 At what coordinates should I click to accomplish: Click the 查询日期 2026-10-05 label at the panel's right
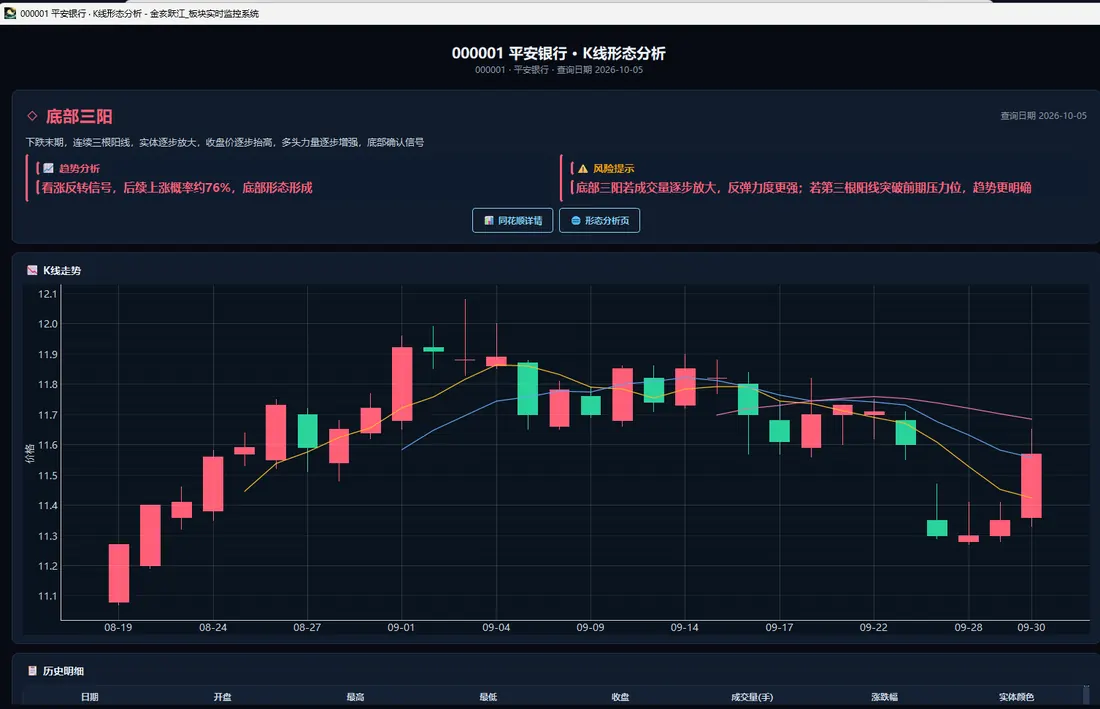tap(1043, 116)
